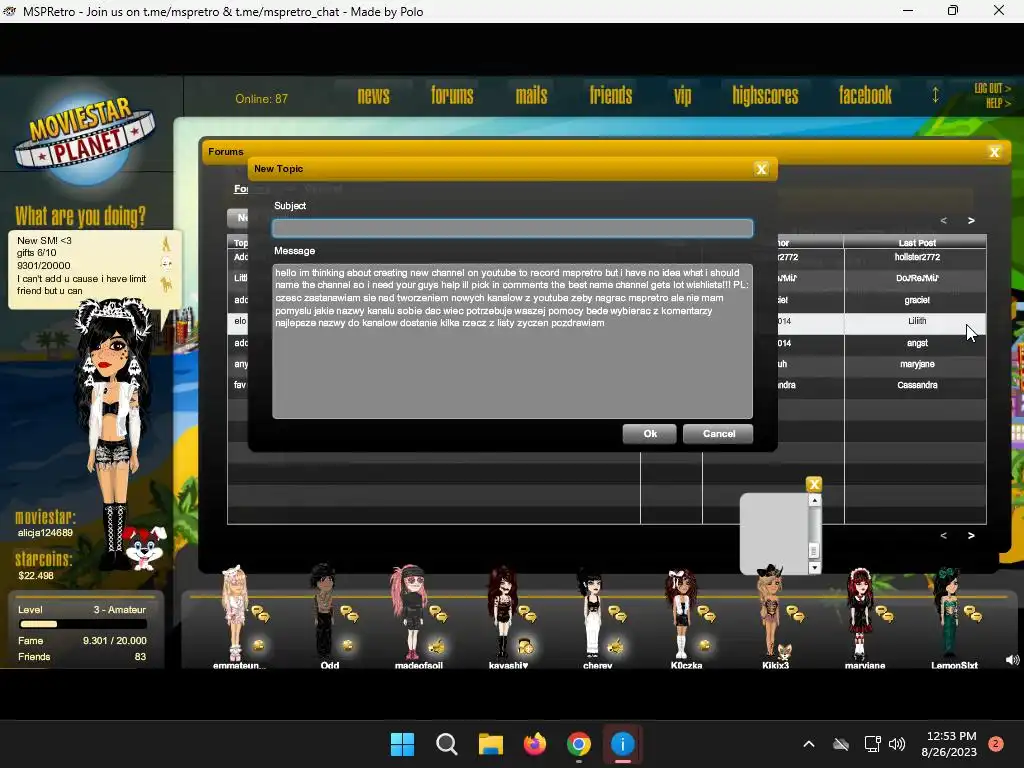Viewport: 1024px width, 768px height.
Task: Close the New Topic dialog with X
Action: click(x=761, y=169)
